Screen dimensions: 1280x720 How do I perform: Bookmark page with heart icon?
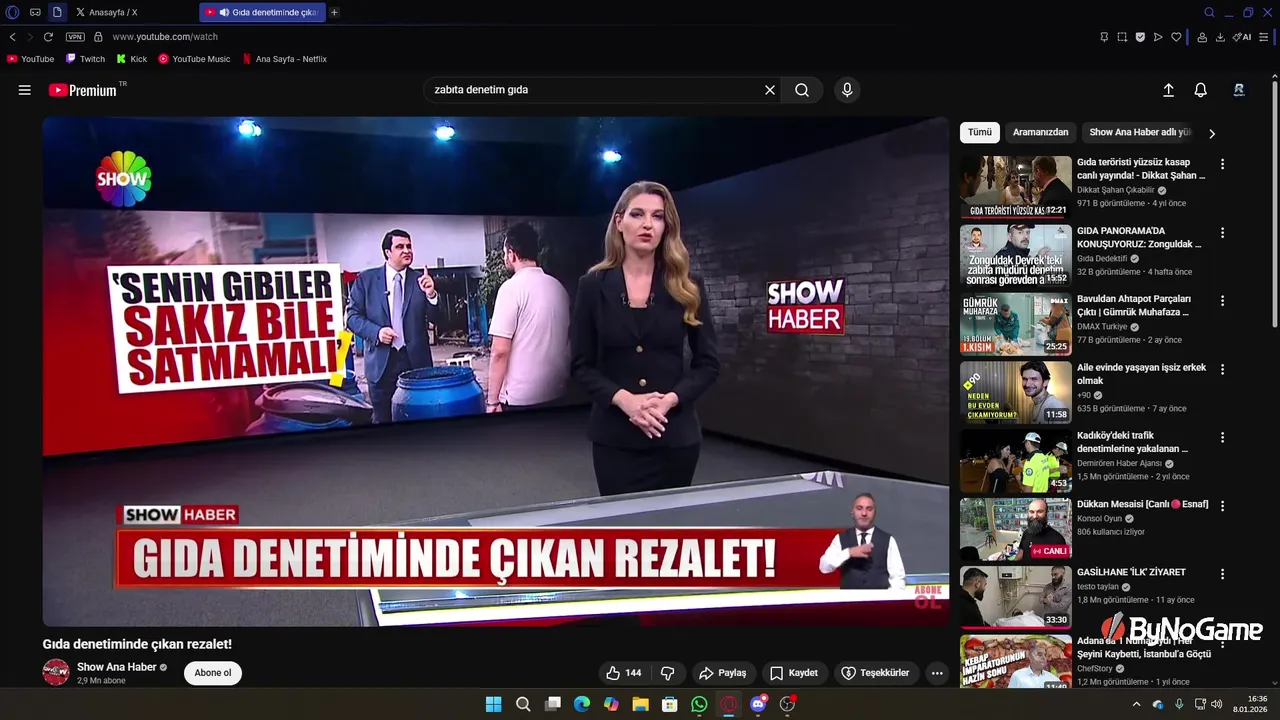pyautogui.click(x=1176, y=37)
